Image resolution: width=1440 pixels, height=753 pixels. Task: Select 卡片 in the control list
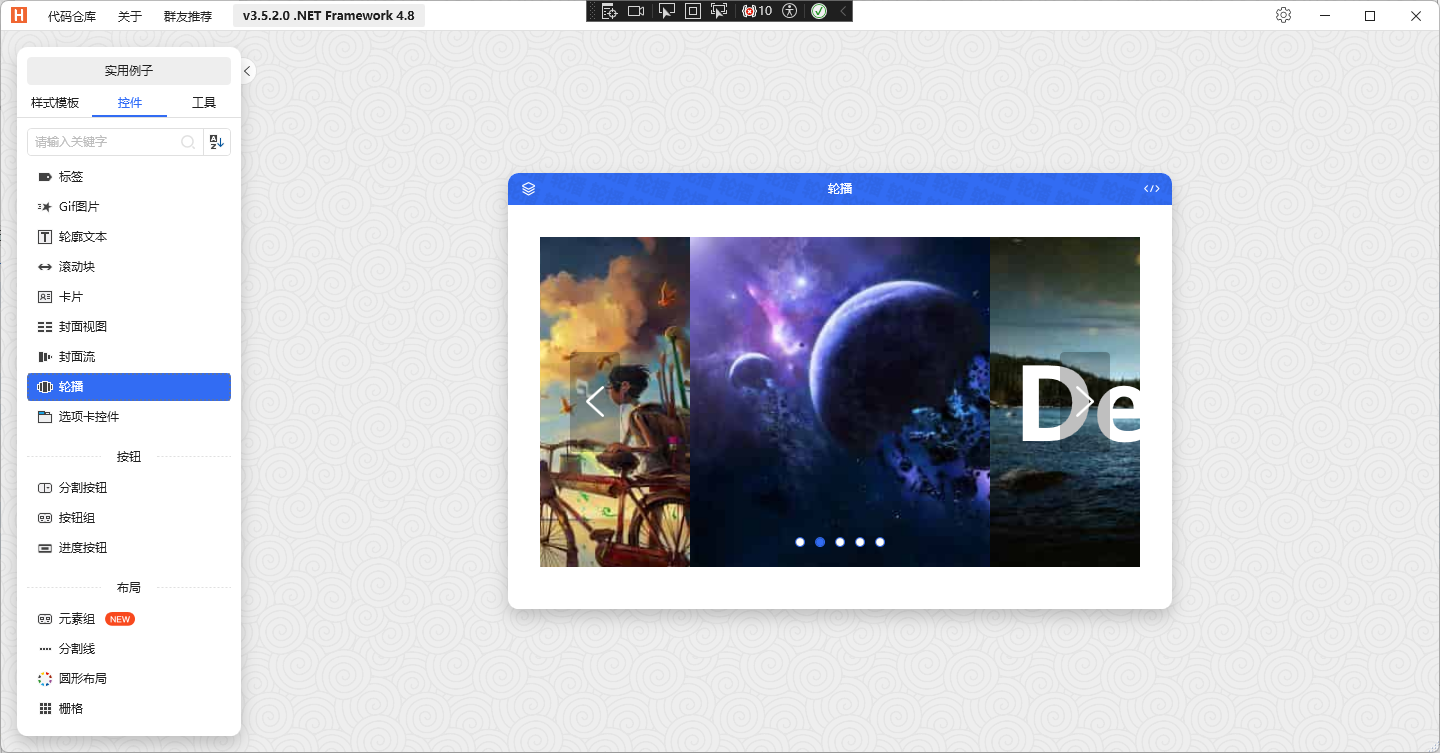(129, 297)
